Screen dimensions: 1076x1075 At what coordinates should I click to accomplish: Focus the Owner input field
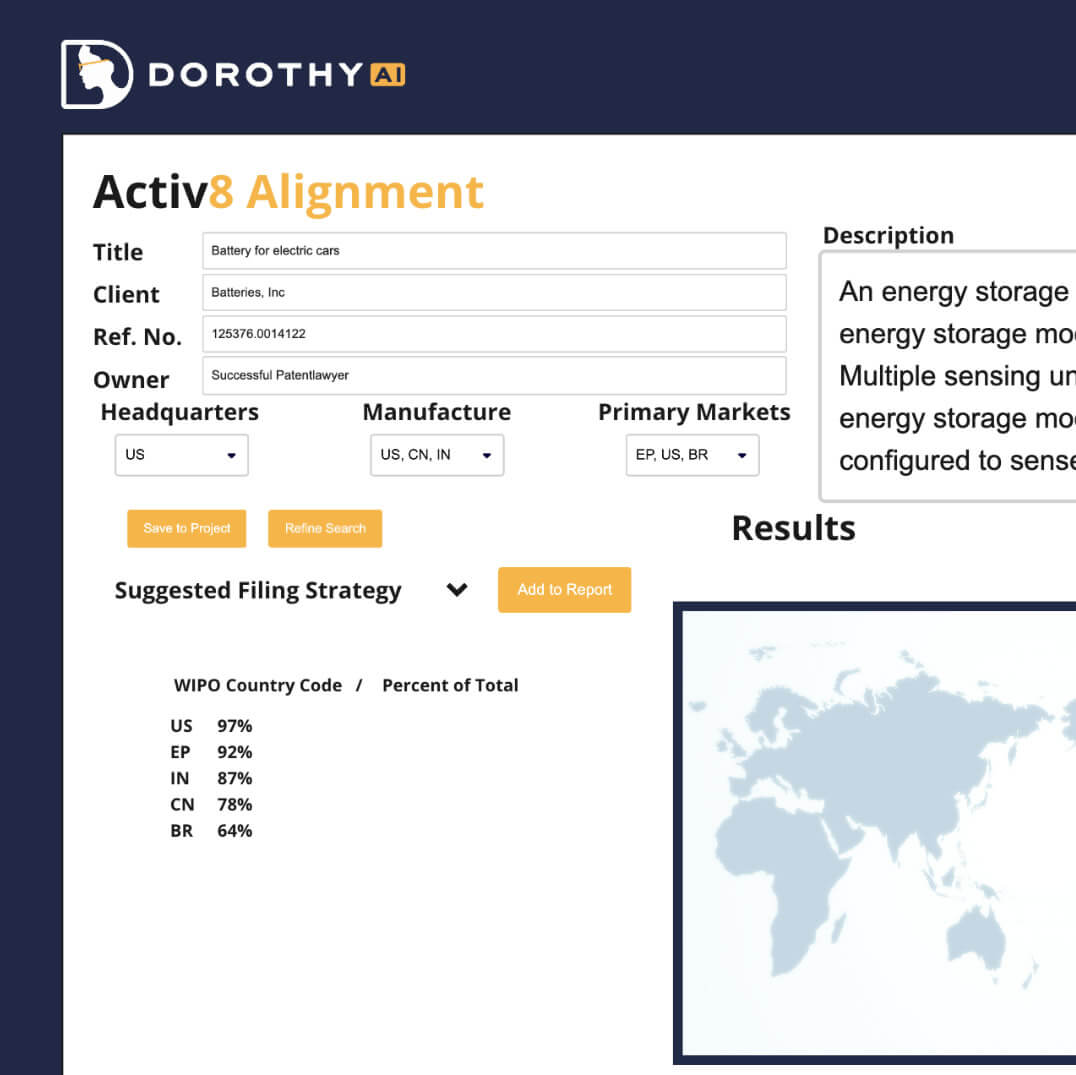pyautogui.click(x=494, y=376)
